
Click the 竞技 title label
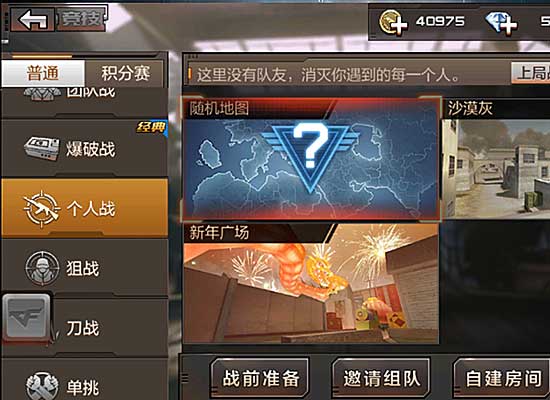point(81,18)
